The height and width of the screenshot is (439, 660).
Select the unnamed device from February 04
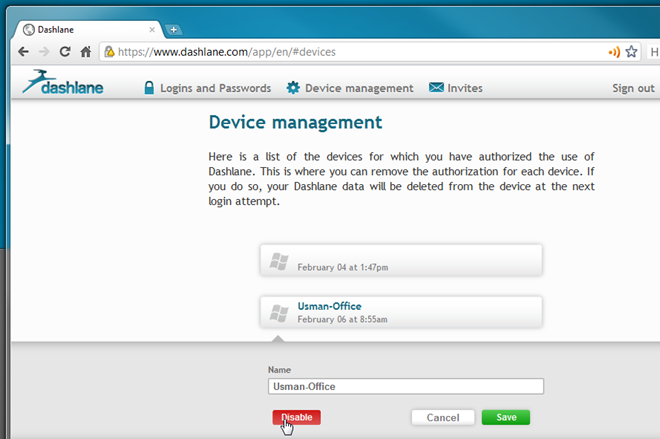pos(401,260)
